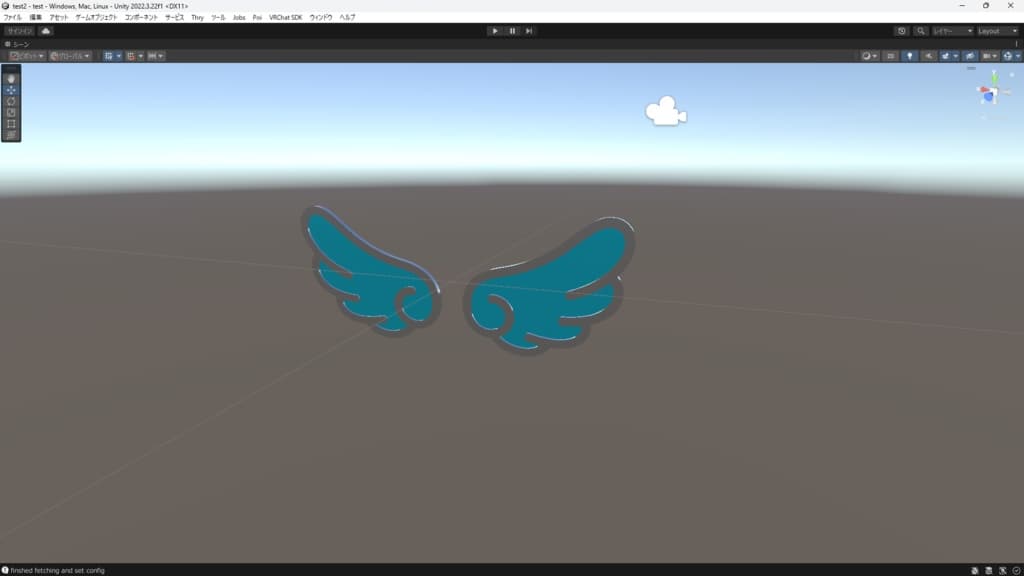This screenshot has height=576, width=1024.
Task: Toggle grid visibility in the scene
Action: (x=108, y=56)
